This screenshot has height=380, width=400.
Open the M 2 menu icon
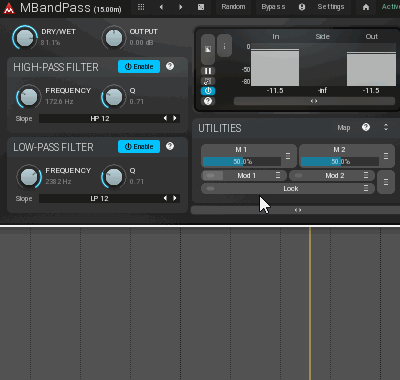[386, 156]
